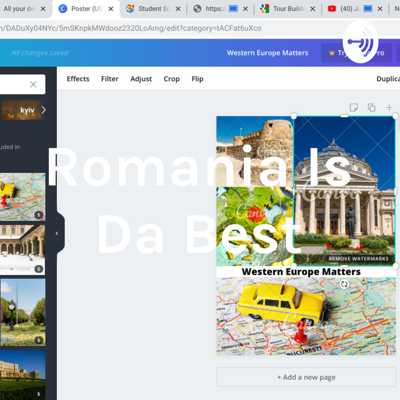Select the yellow taxi map thumbnail in sidebar
400x400 pixels.
23,196
